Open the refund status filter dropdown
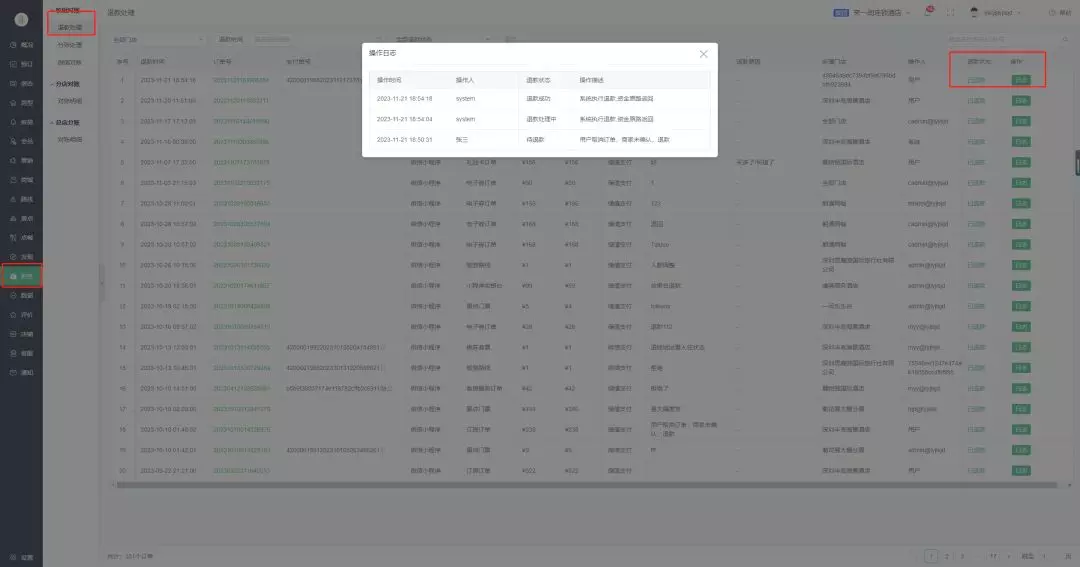Screen dimensions: 1080x567 [442, 39]
